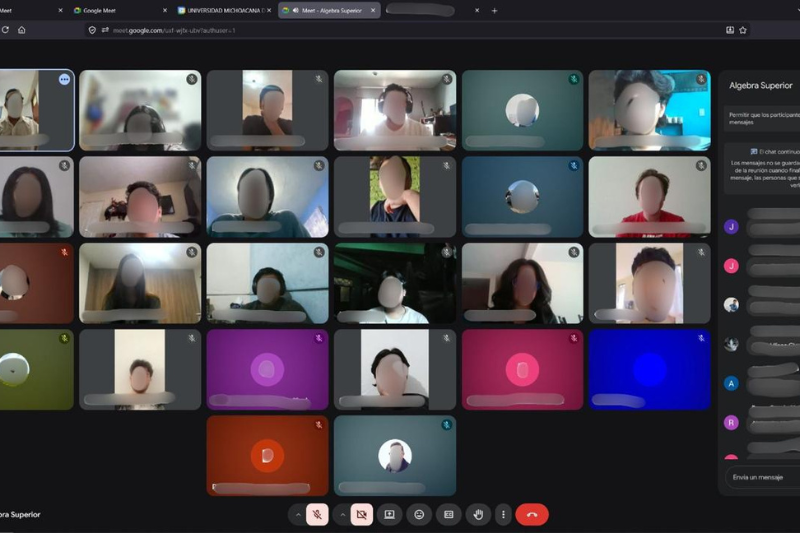Toggle closed captions button
This screenshot has width=800, height=533.
pyautogui.click(x=449, y=514)
